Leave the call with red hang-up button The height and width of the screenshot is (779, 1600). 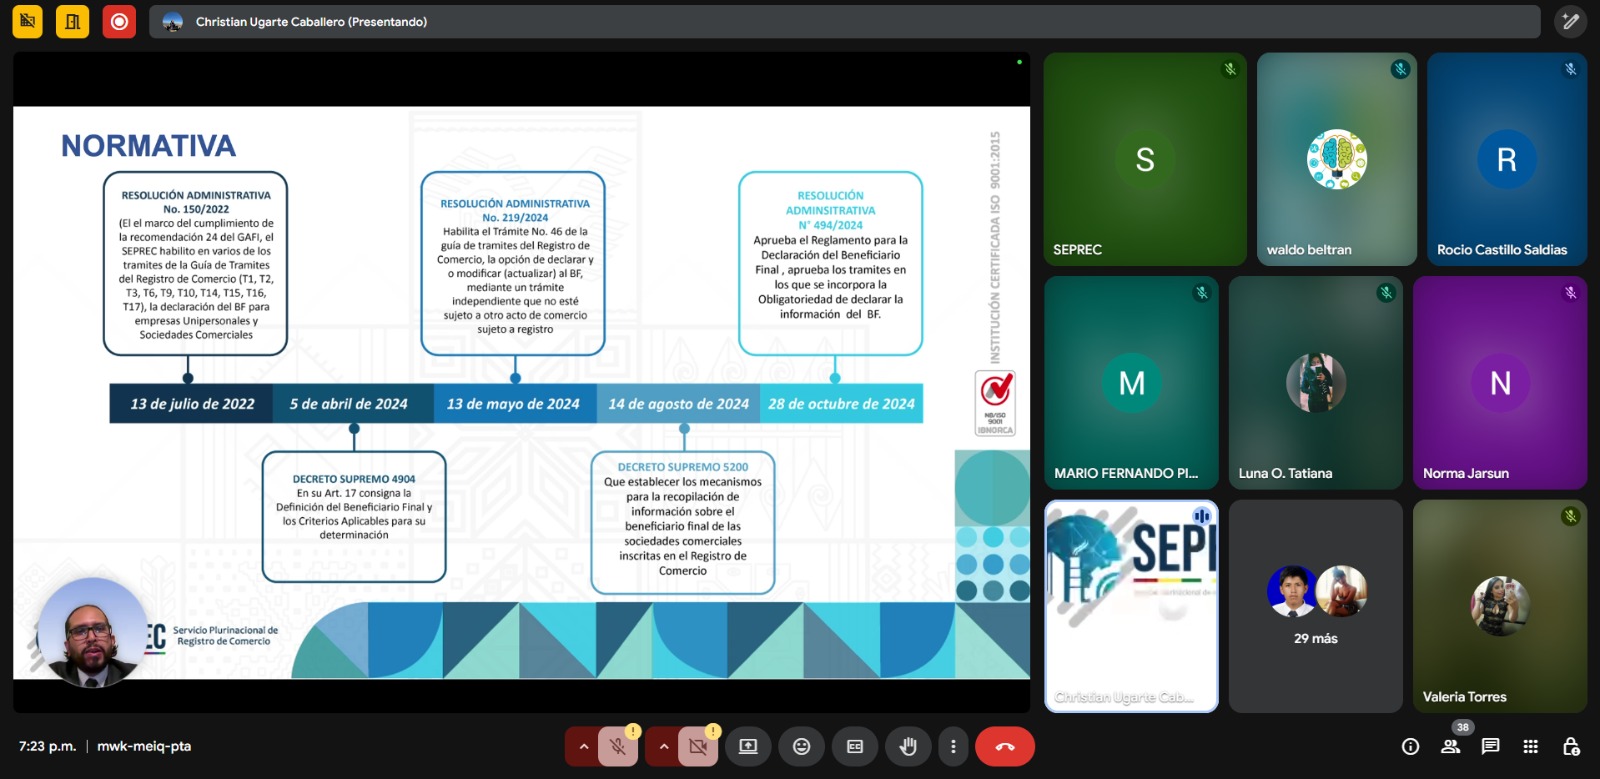tap(1004, 747)
